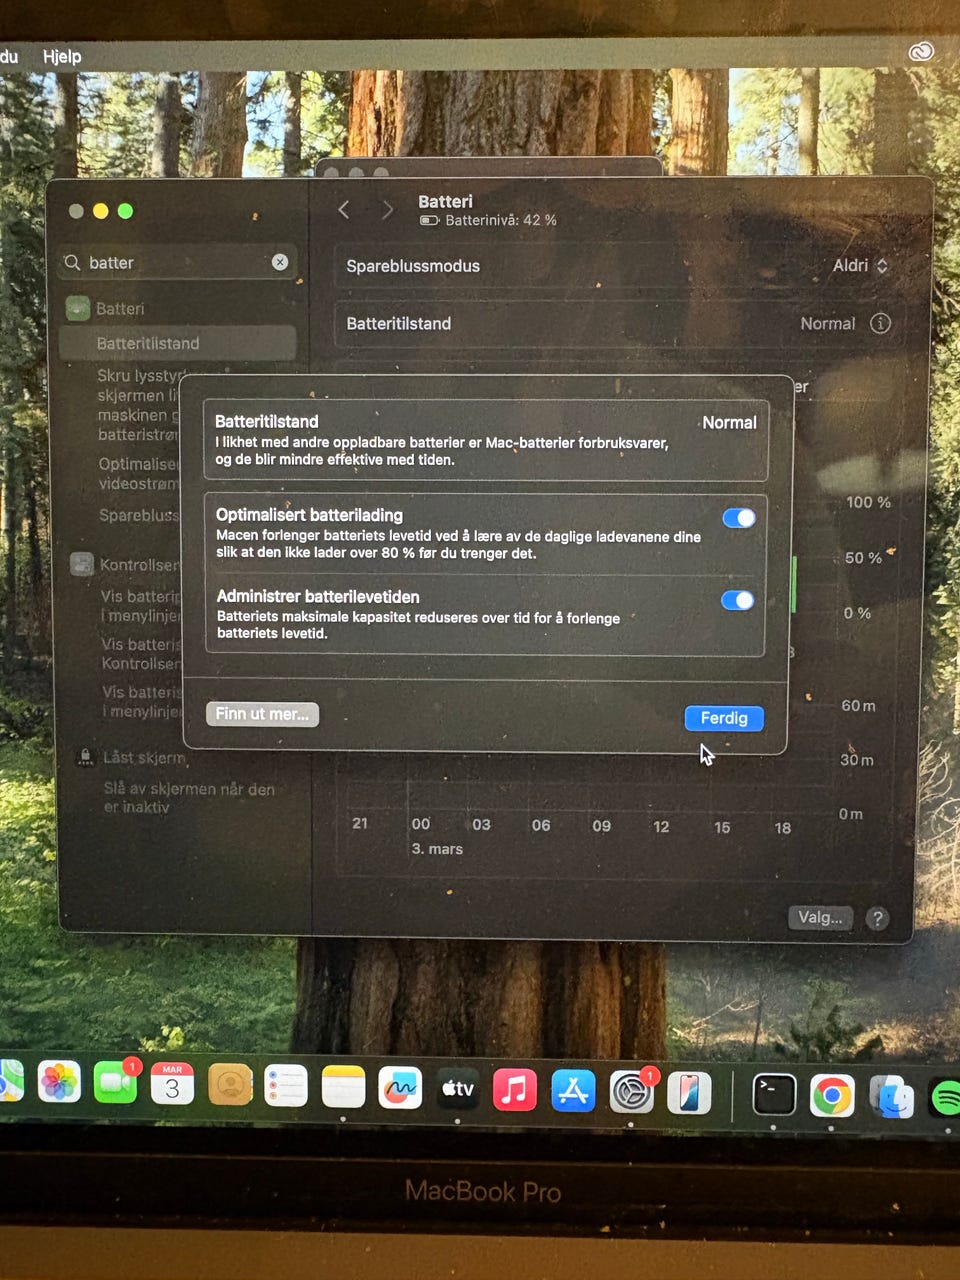Select Batteritilstand sidebar result

[177, 343]
